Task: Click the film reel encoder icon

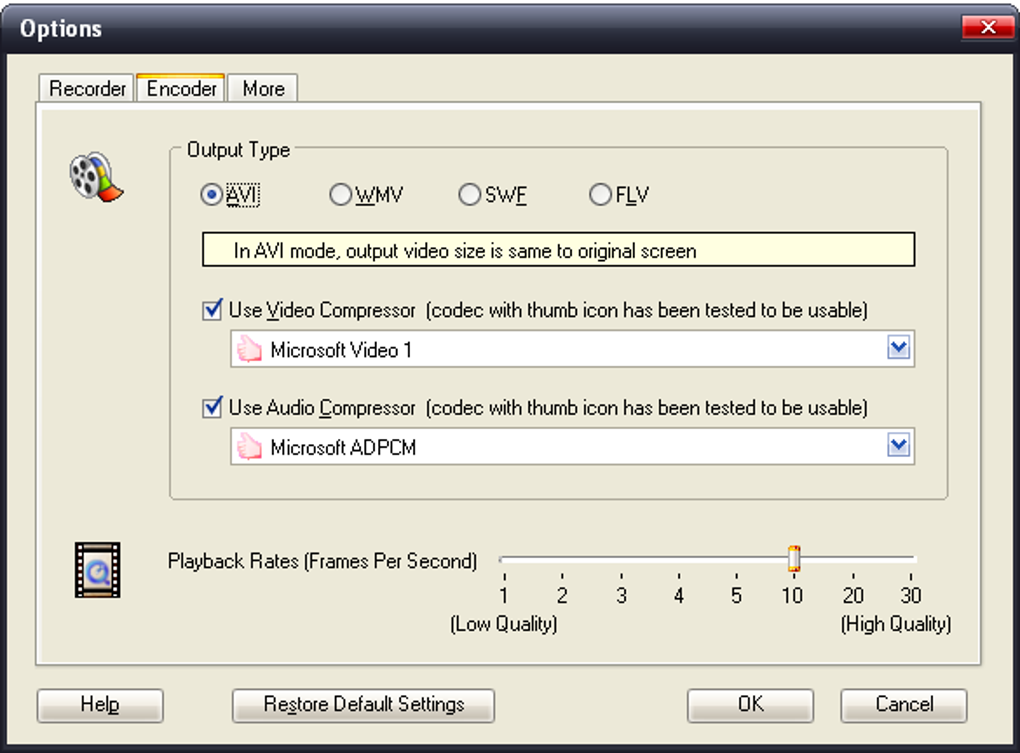Action: point(95,178)
